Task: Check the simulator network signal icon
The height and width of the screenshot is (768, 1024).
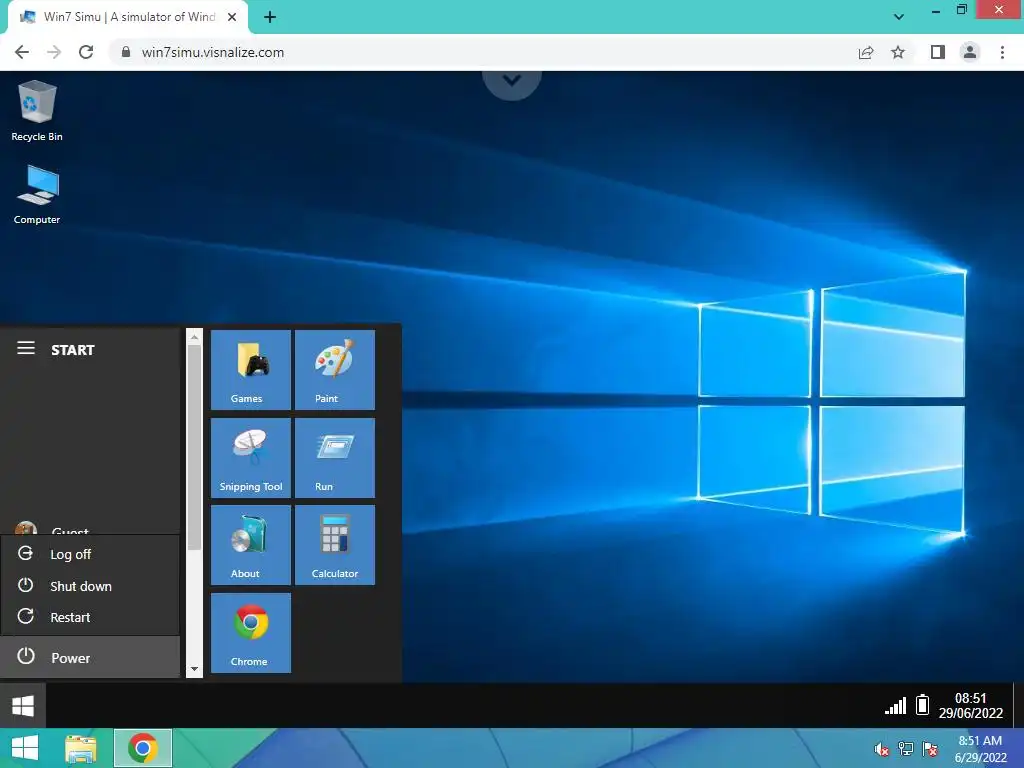Action: (x=895, y=705)
